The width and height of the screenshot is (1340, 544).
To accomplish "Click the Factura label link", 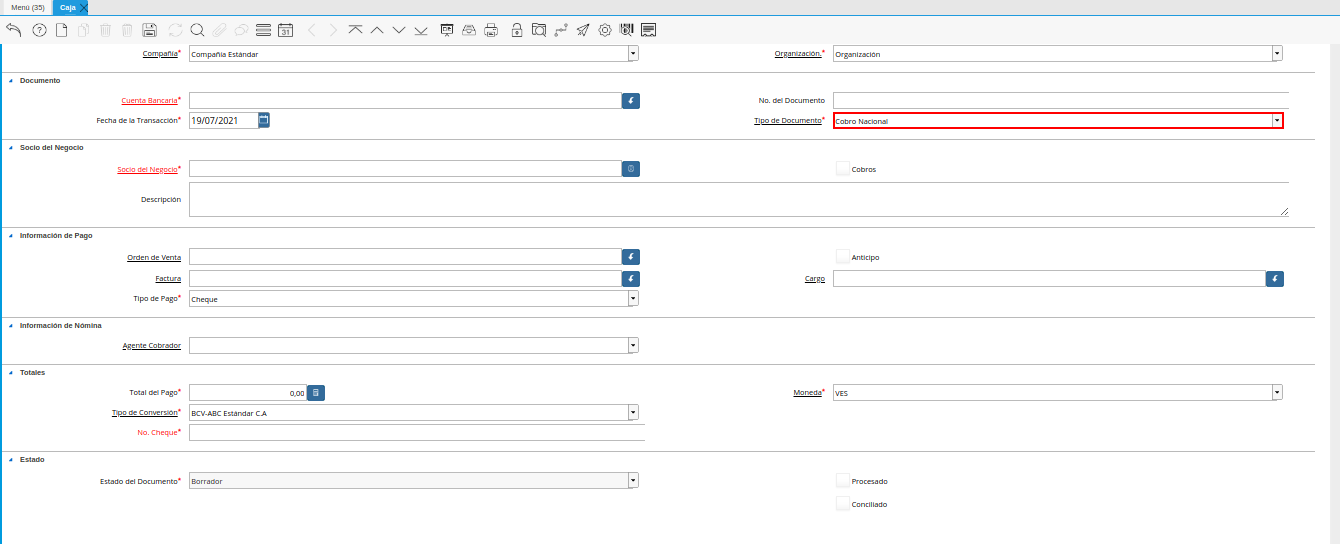I will (x=168, y=278).
